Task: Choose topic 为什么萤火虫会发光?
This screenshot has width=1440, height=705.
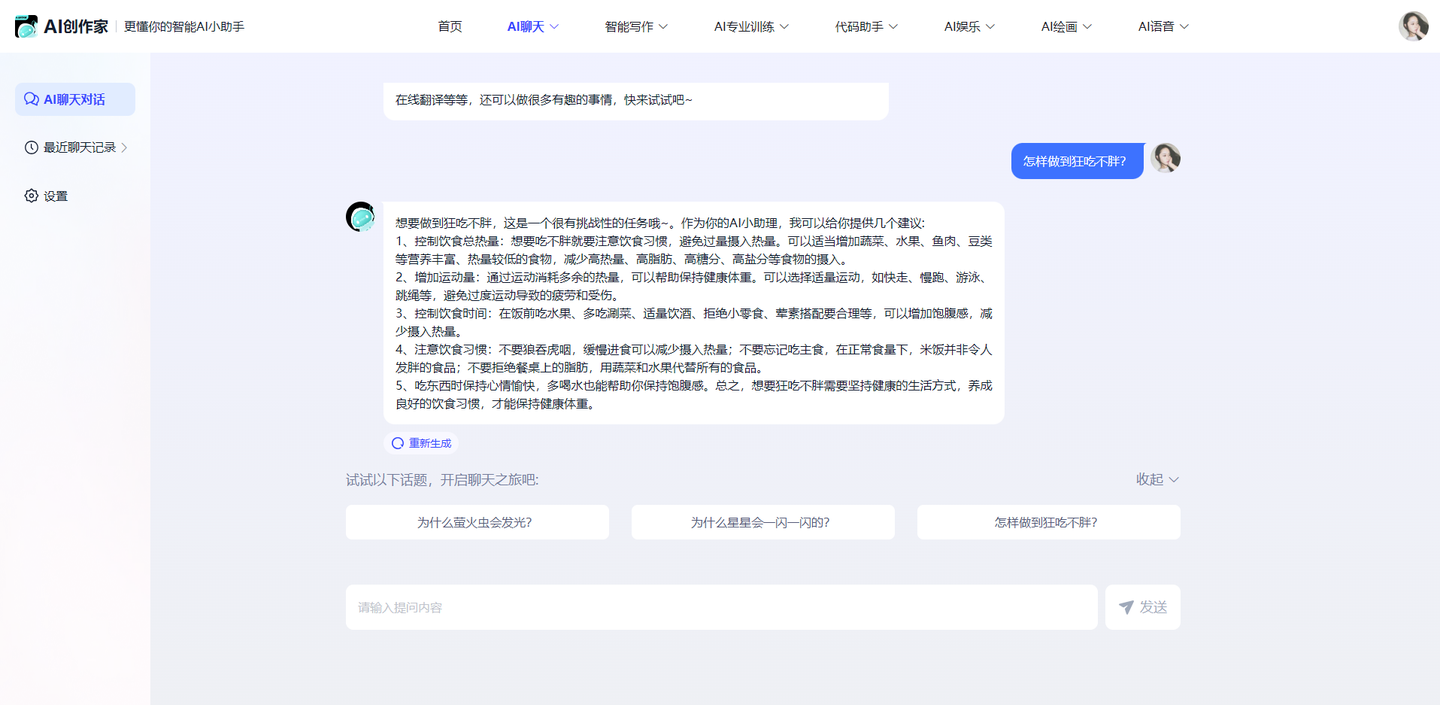Action: click(477, 522)
